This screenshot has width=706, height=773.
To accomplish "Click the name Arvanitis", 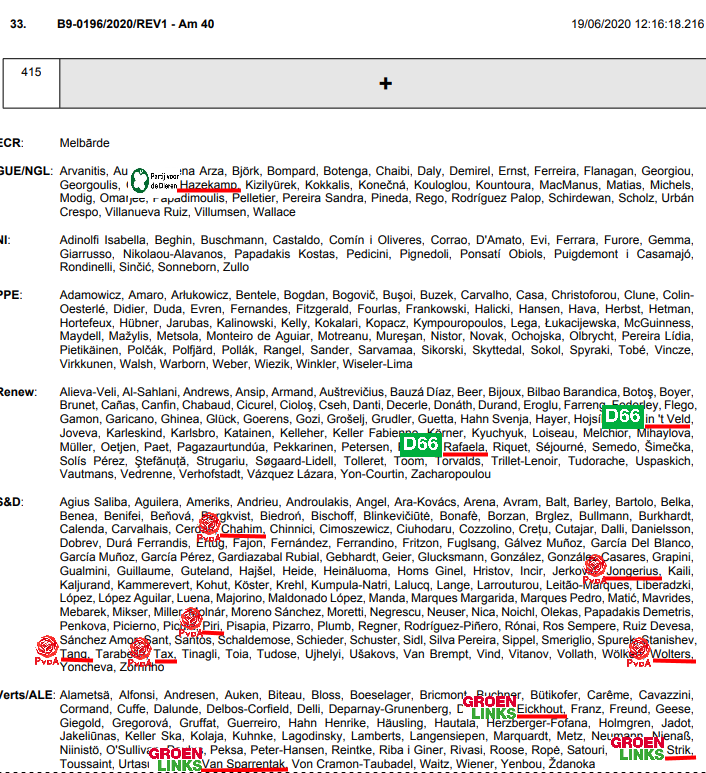I will [x=83, y=171].
